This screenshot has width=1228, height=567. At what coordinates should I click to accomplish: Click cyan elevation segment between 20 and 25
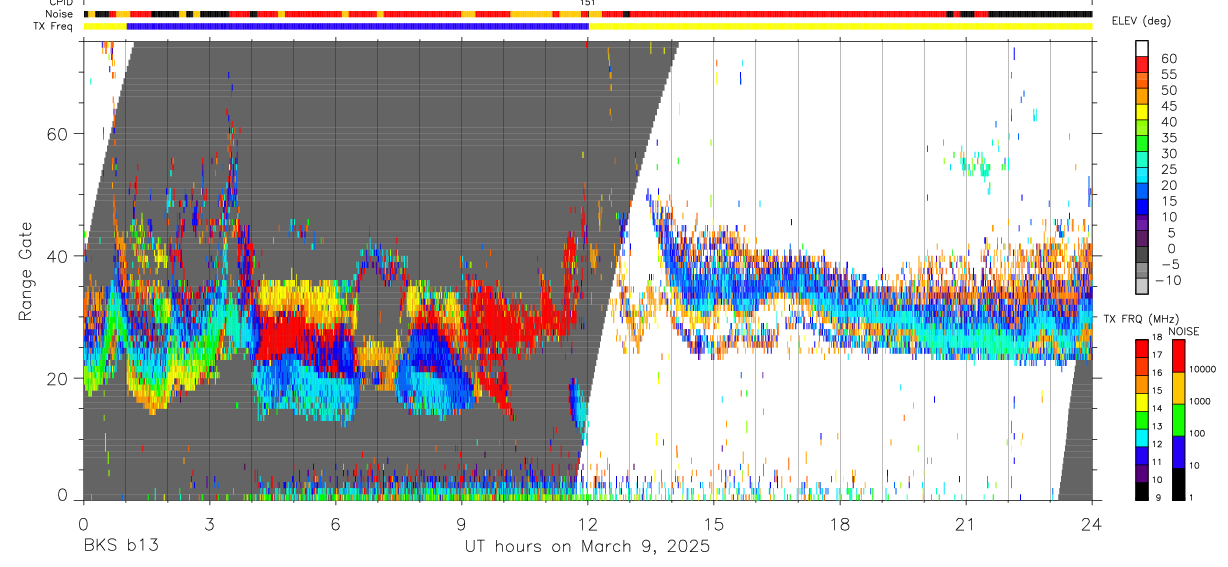(x=1143, y=177)
